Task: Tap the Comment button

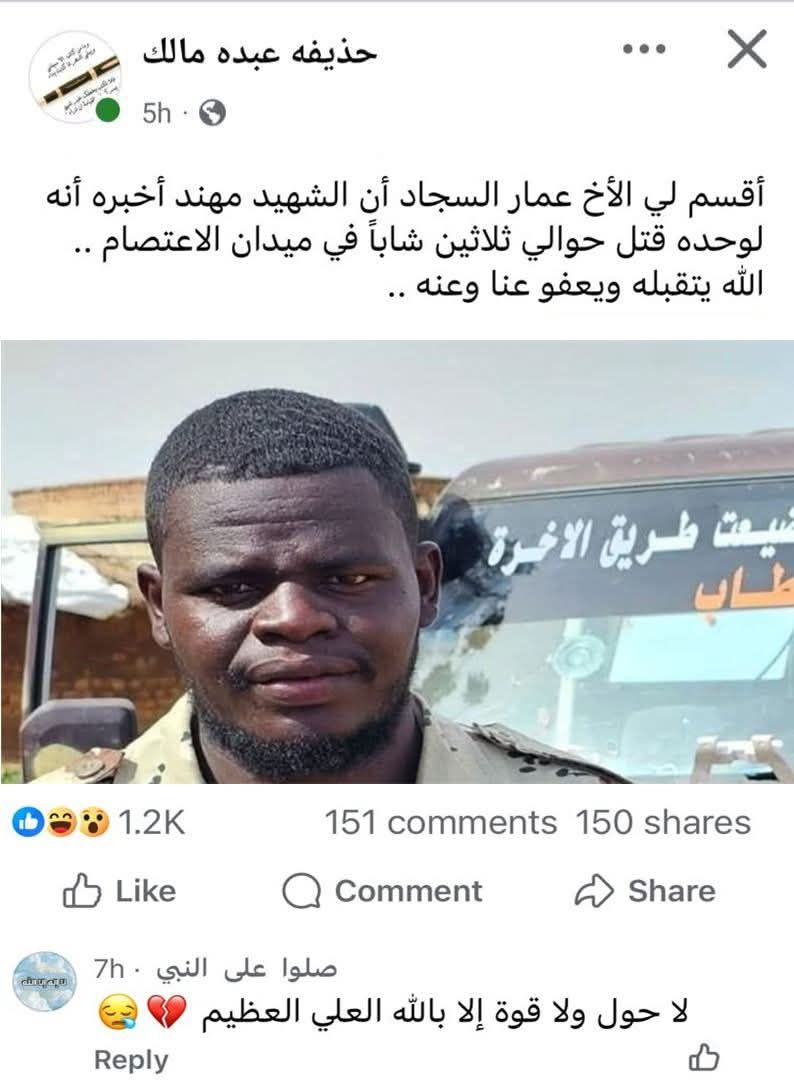Action: [x=382, y=891]
